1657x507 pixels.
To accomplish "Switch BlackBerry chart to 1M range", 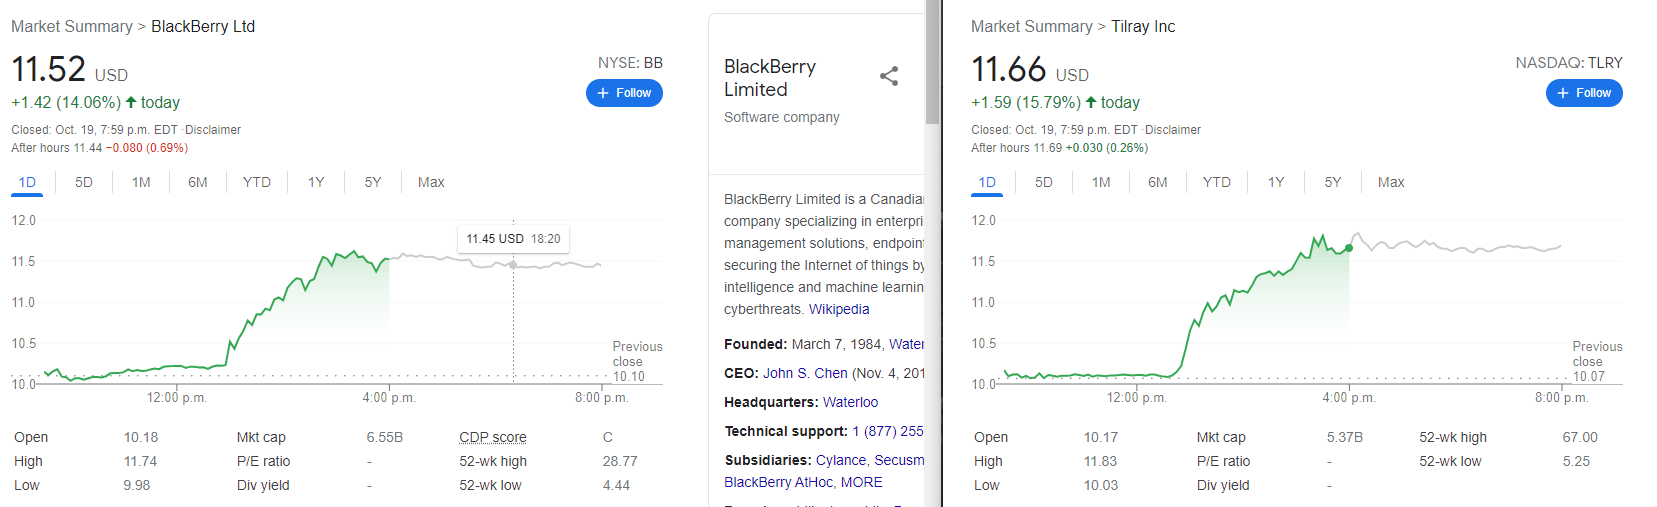I will point(141,182).
